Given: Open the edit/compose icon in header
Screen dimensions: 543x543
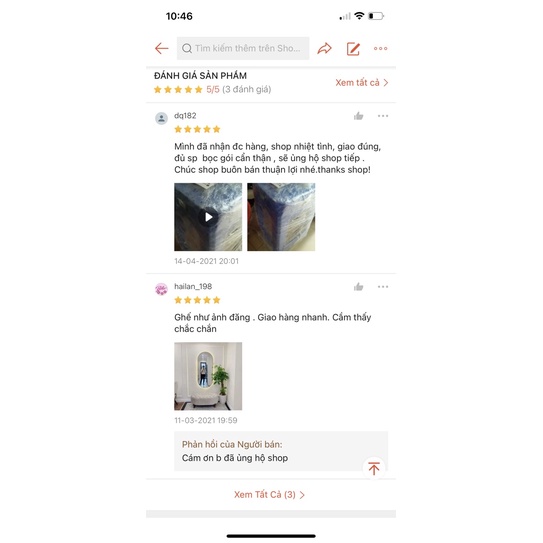Looking at the screenshot, I should tap(353, 49).
